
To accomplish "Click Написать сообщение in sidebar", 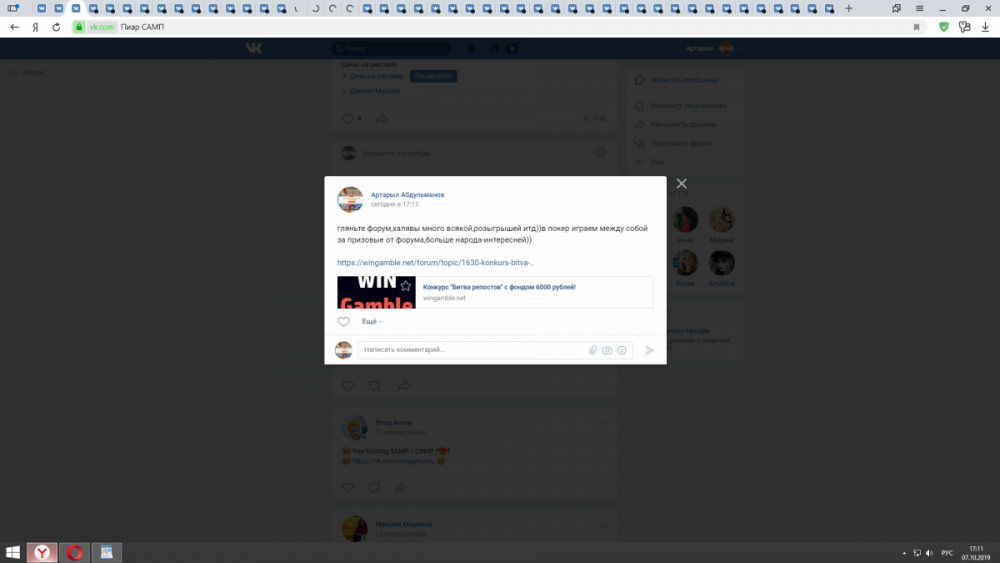I will 684,80.
